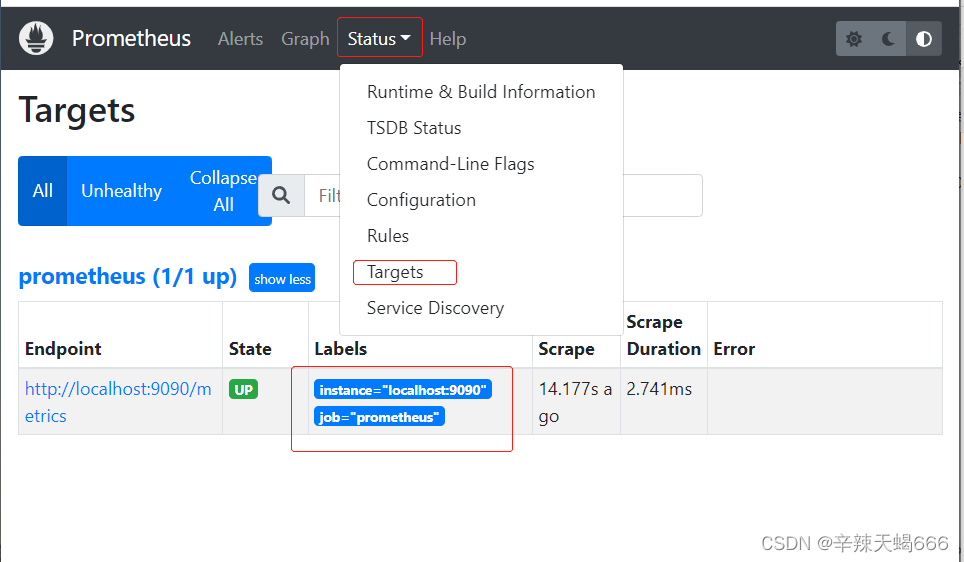Choose Targets in Status menu

[395, 272]
